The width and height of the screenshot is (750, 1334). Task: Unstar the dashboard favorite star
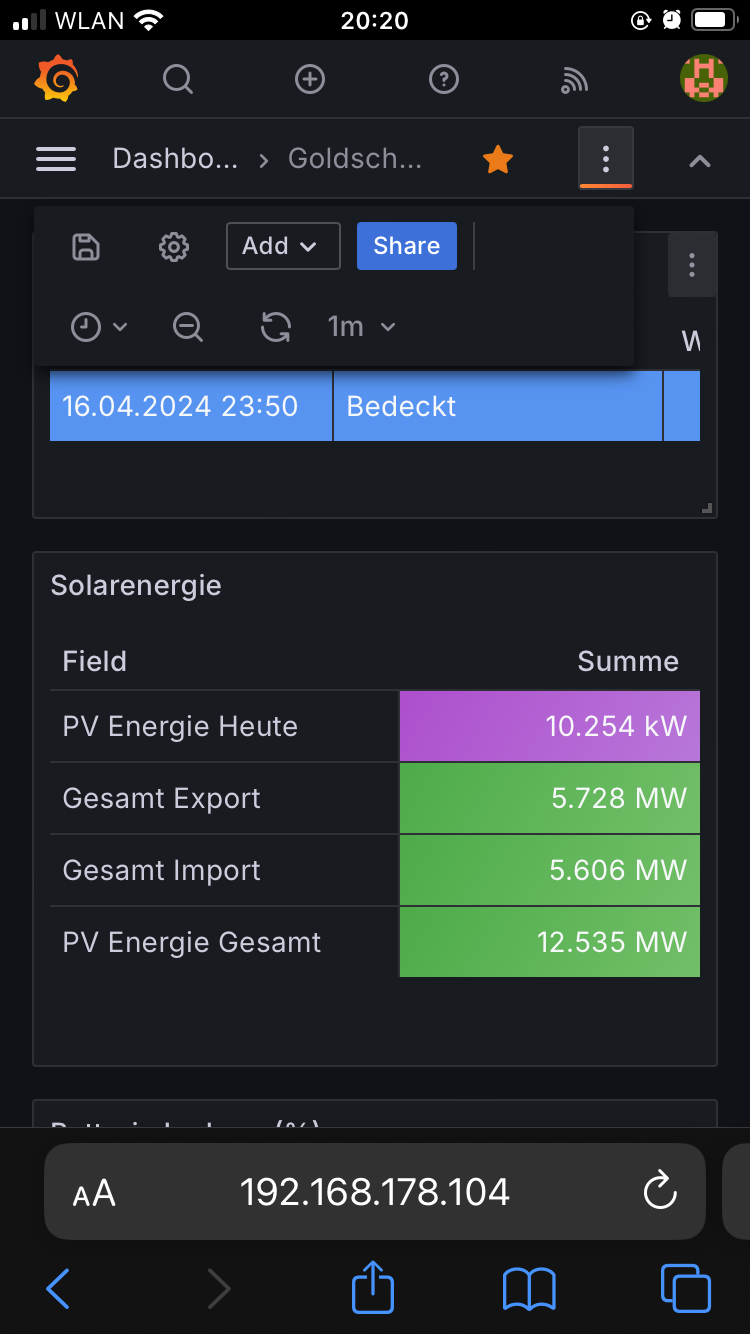coord(498,159)
